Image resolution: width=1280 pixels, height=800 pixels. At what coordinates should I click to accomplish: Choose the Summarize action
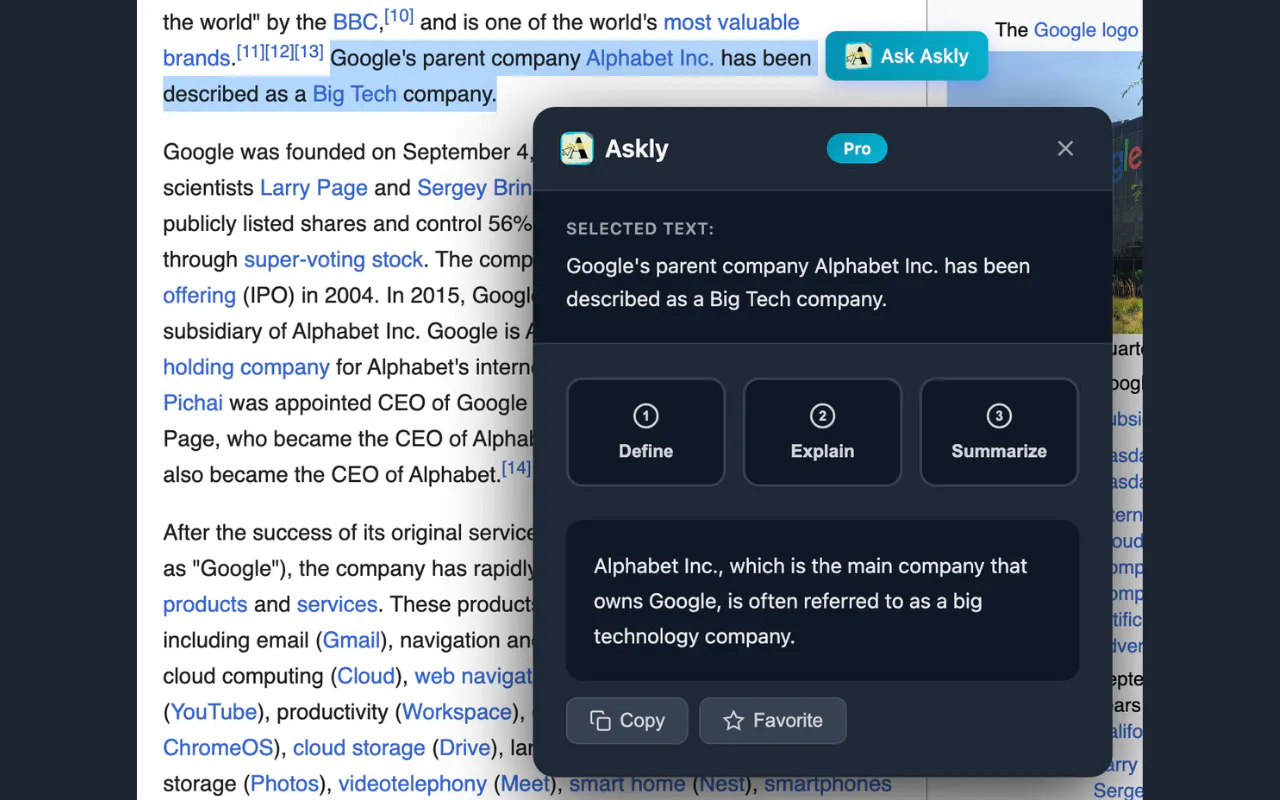click(x=999, y=432)
